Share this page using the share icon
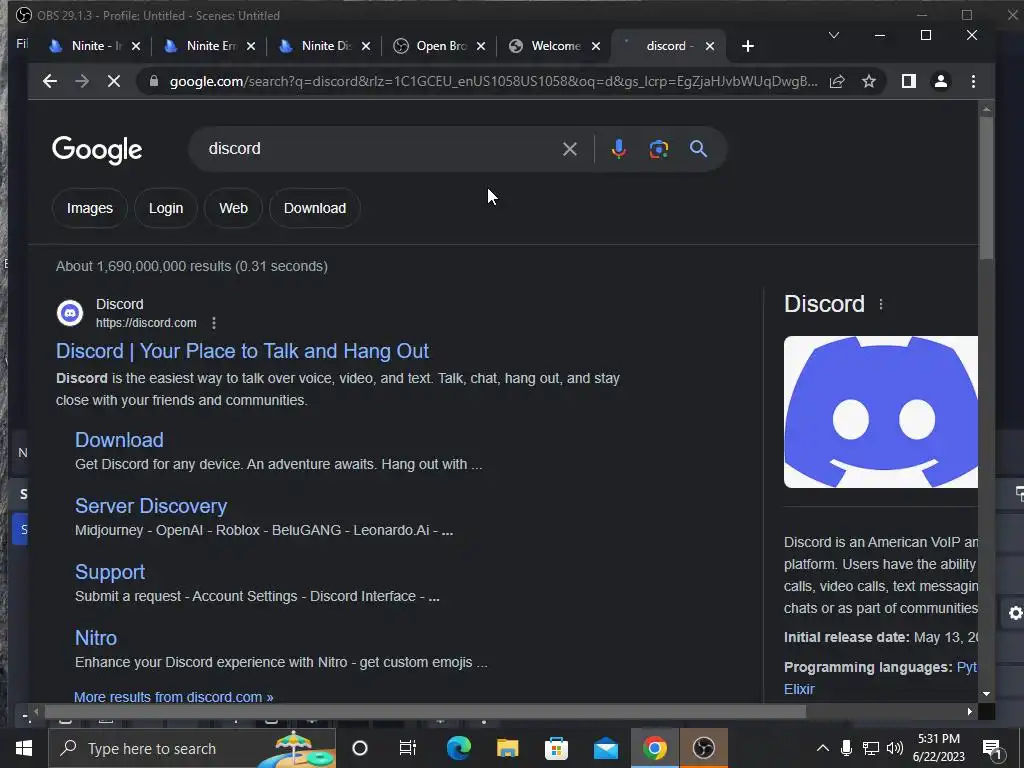Image resolution: width=1024 pixels, height=768 pixels. coord(837,81)
